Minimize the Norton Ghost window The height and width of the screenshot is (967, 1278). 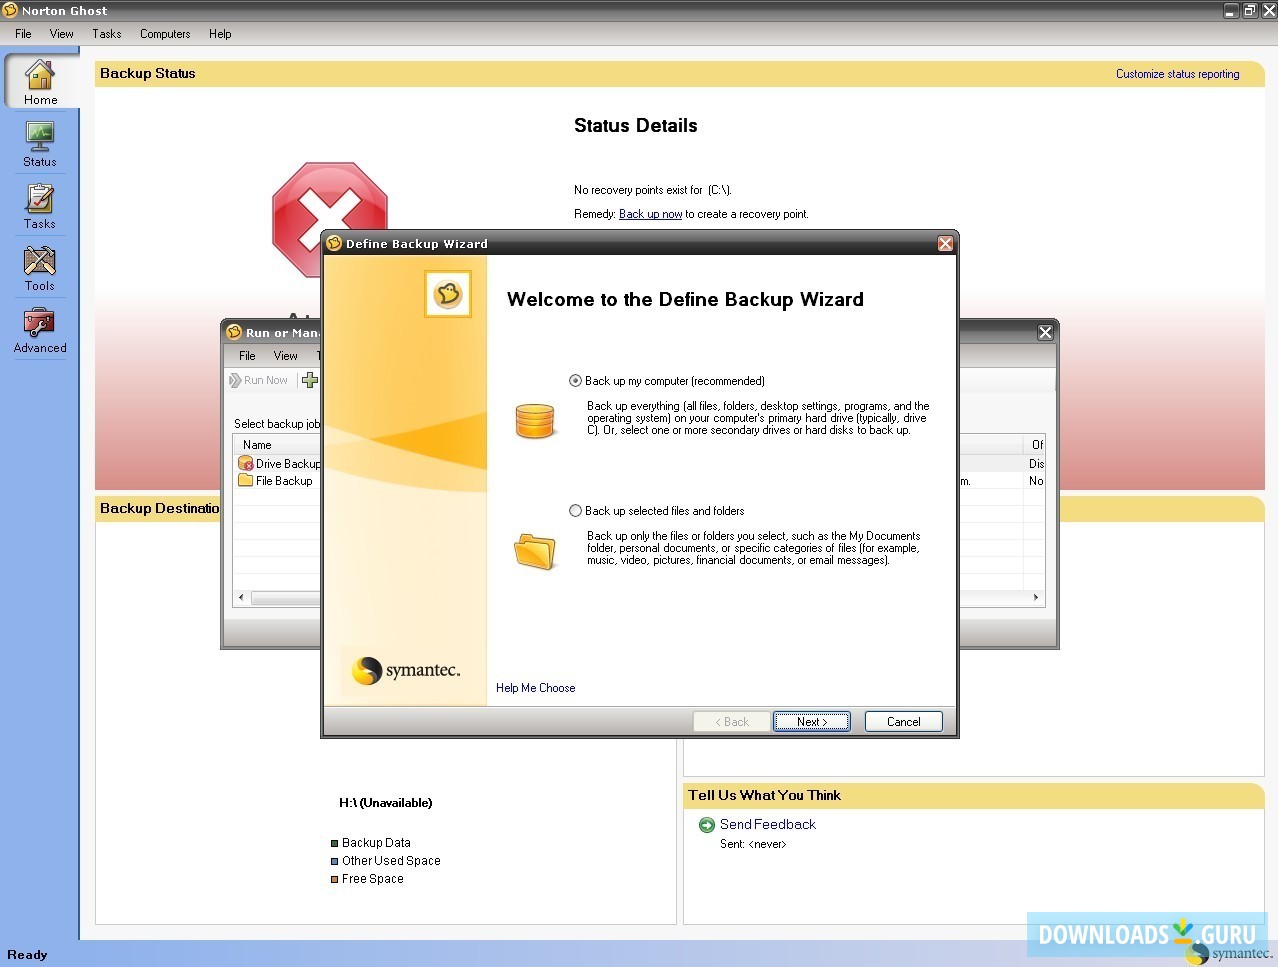pos(1231,11)
